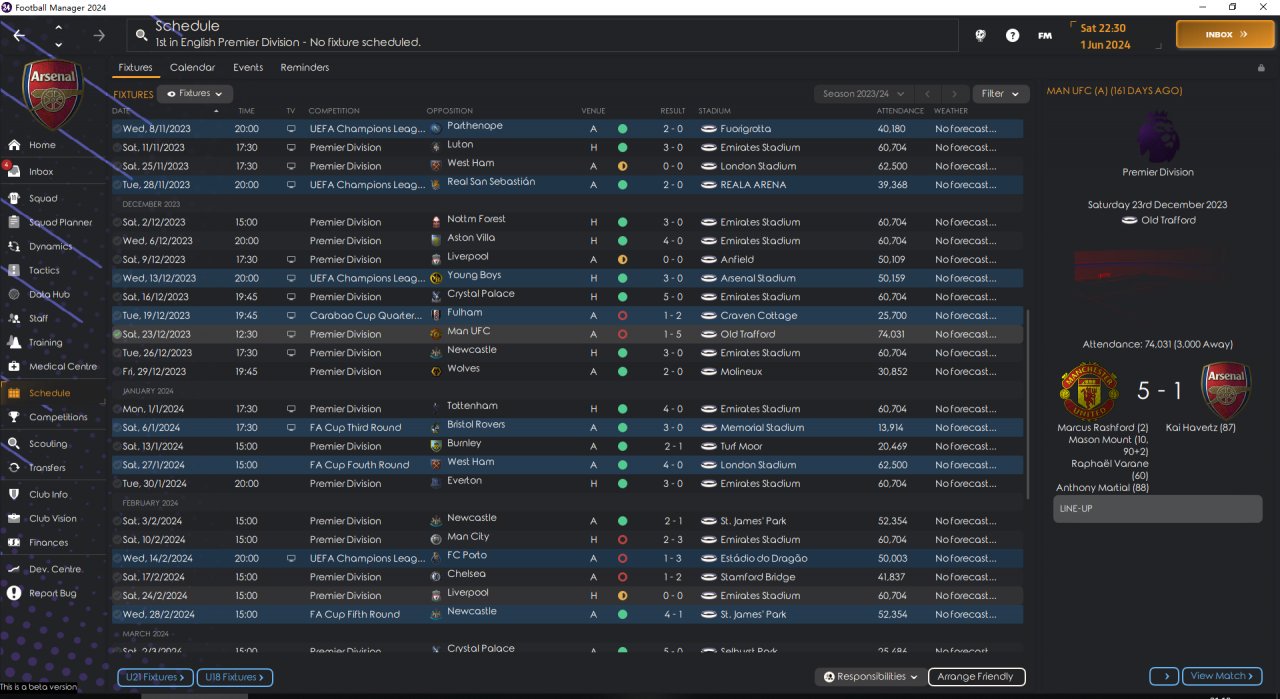Screen dimensions: 1280x699
Task: Sort by the OPPOSITION column header
Action: (449, 111)
